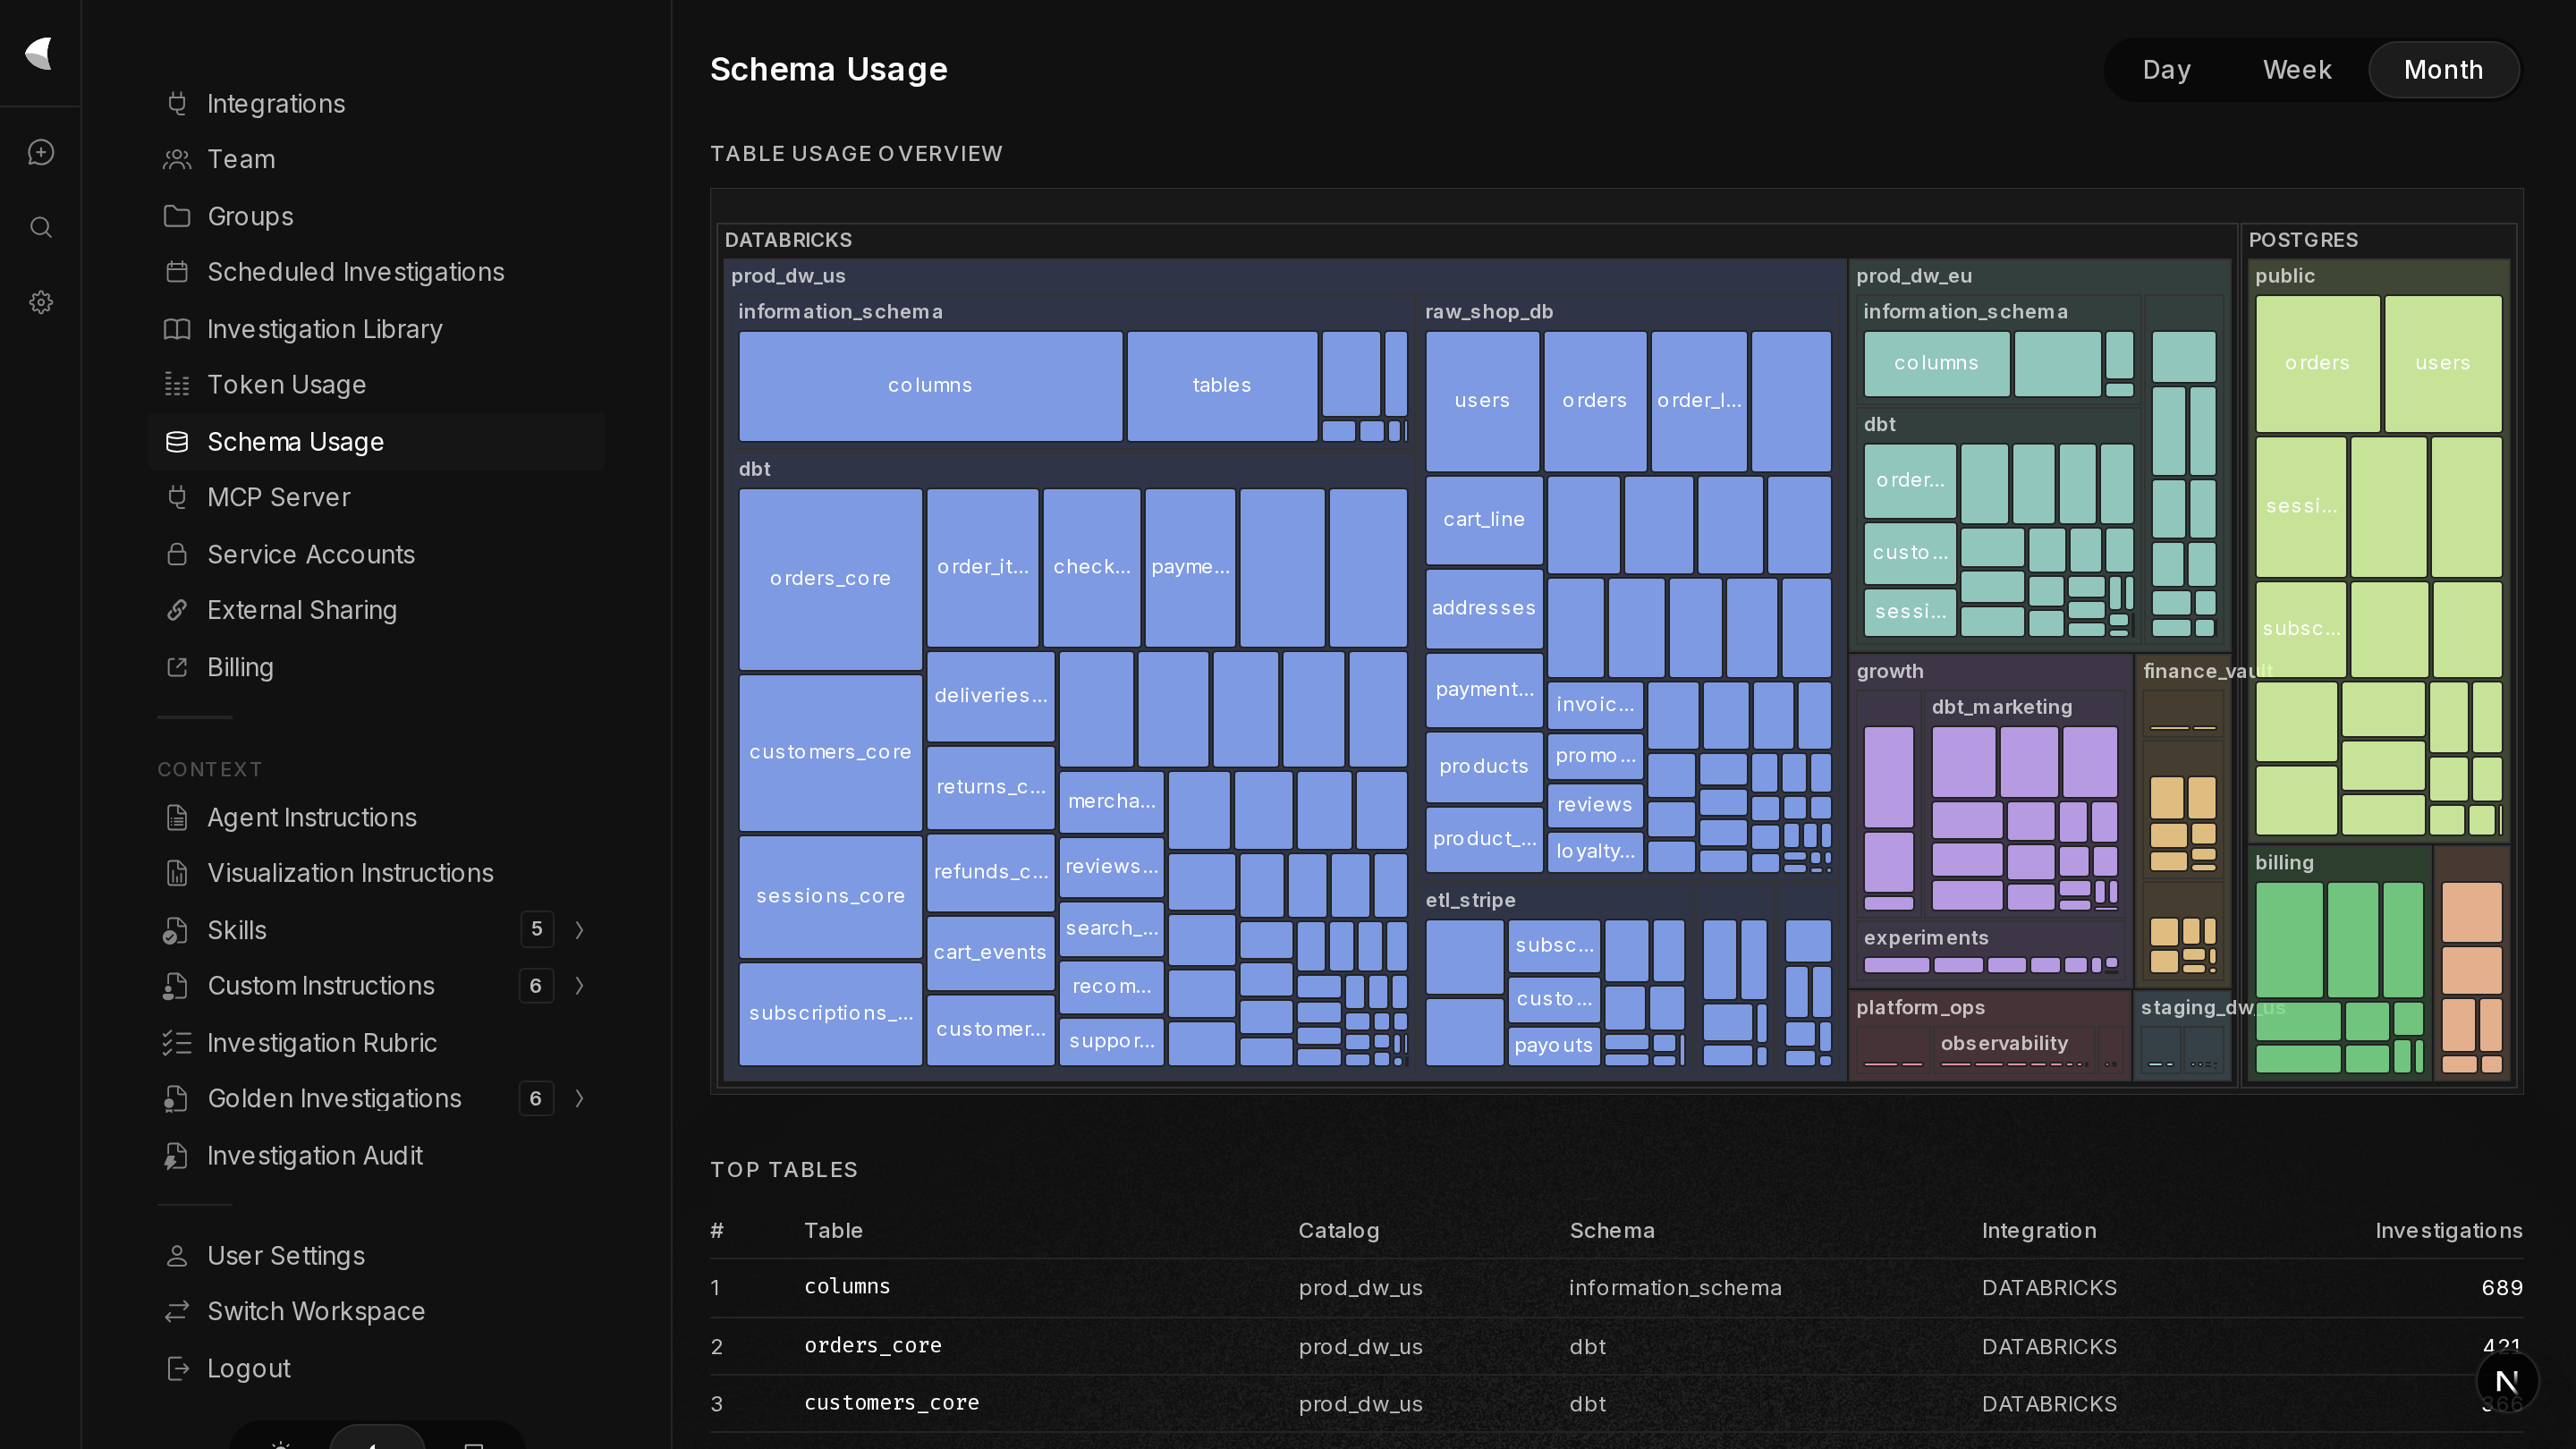This screenshot has height=1449, width=2576.
Task: Click the users tile in Postgres public
Action: coord(2442,363)
